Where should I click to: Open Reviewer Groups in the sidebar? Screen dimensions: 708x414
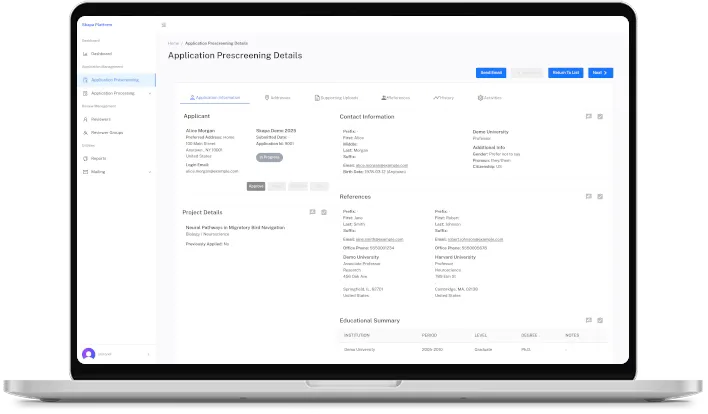tap(107, 133)
